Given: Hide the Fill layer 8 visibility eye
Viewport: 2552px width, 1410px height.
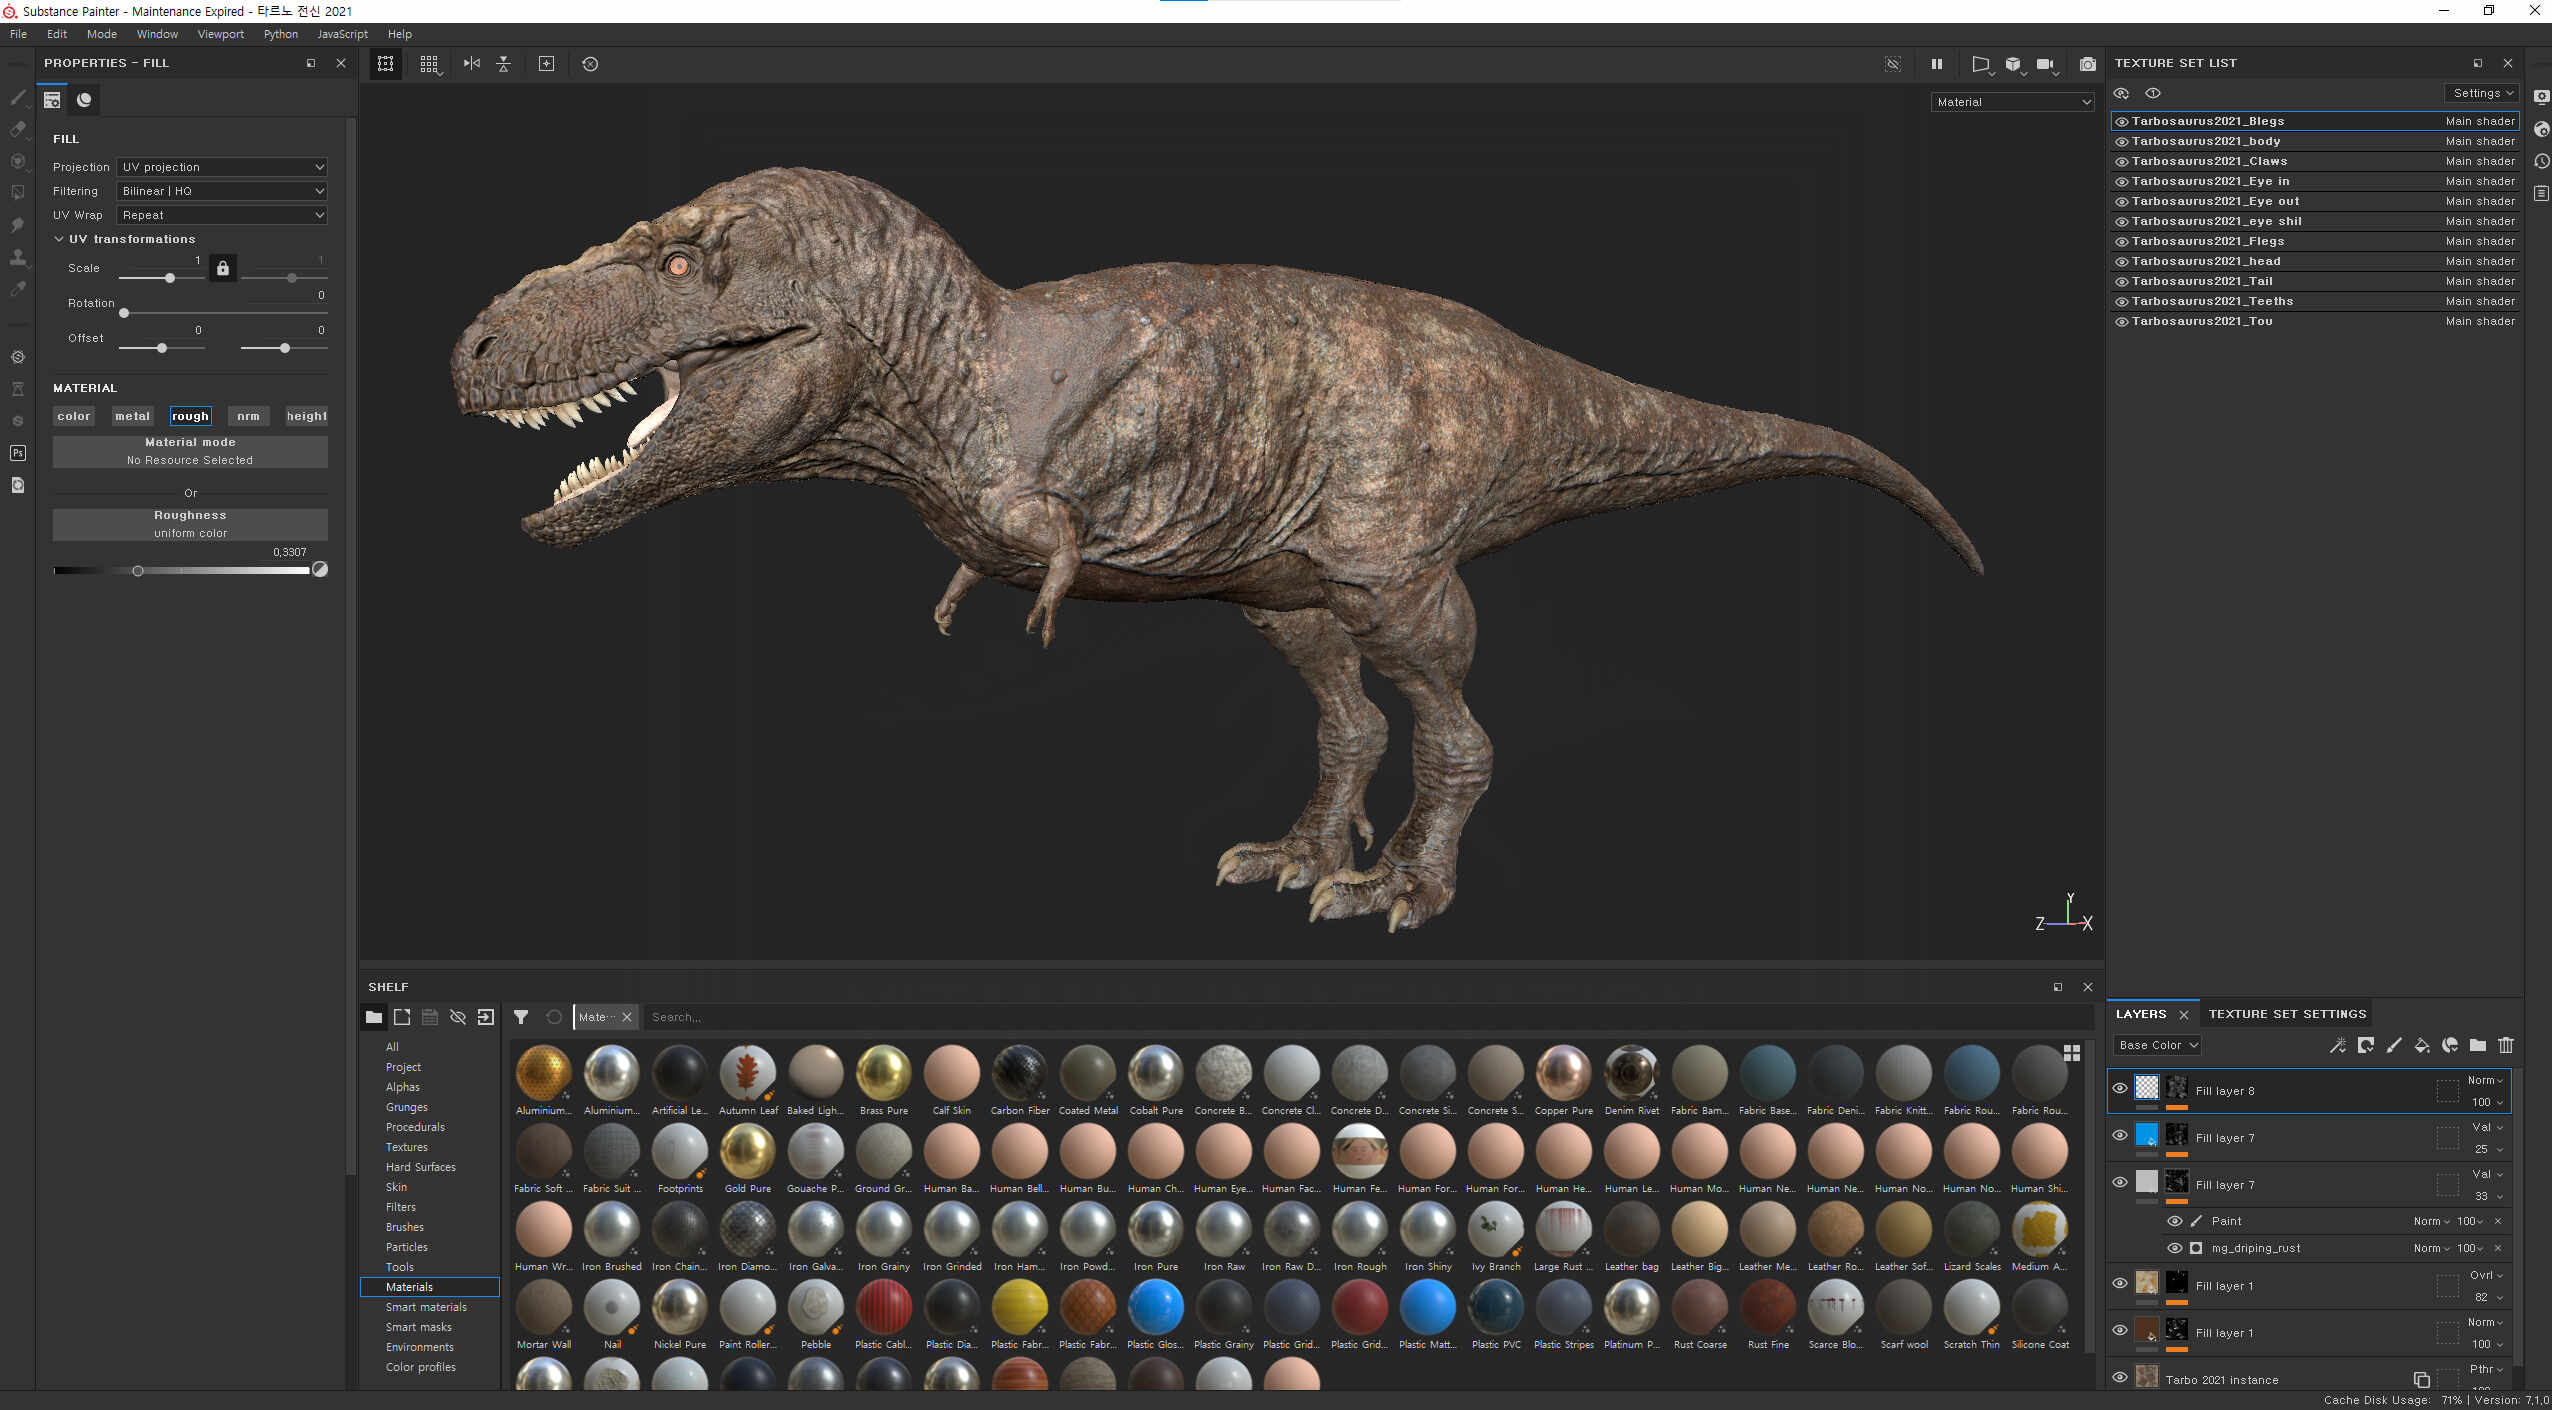Looking at the screenshot, I should [2120, 1088].
